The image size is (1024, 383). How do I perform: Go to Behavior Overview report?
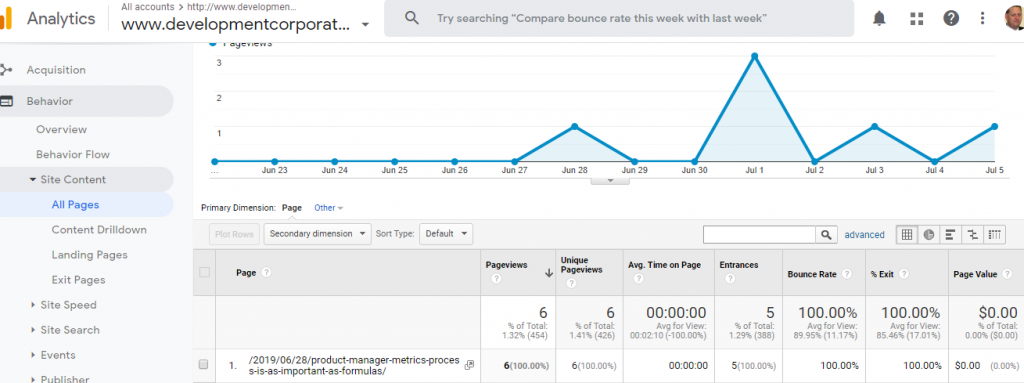pyautogui.click(x=61, y=129)
